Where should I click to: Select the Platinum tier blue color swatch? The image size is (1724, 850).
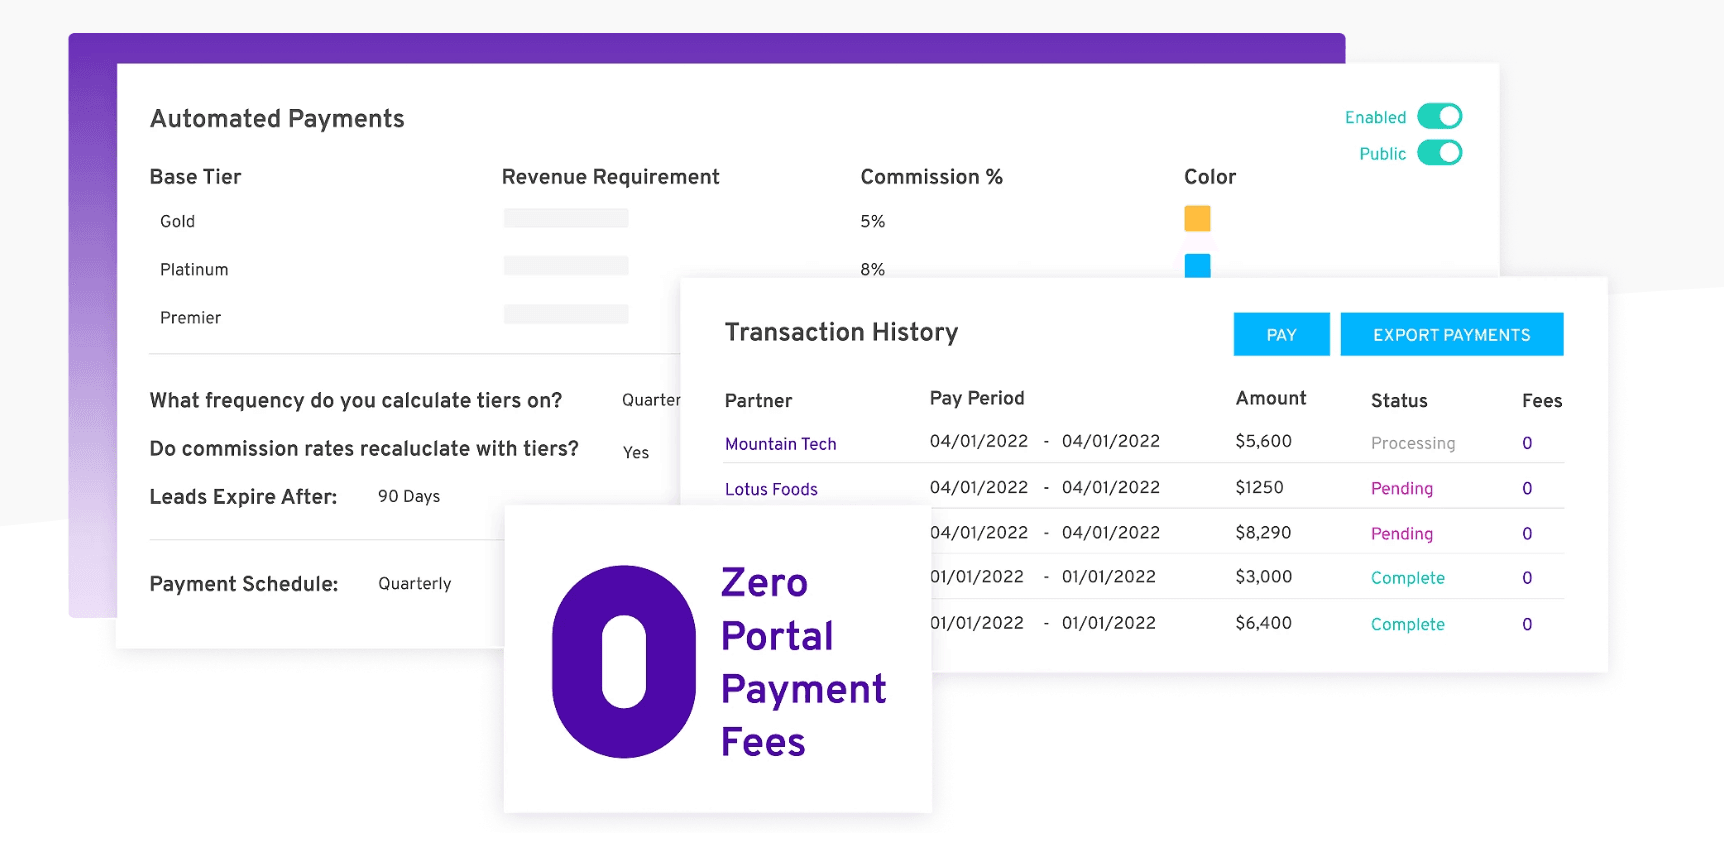click(1197, 265)
